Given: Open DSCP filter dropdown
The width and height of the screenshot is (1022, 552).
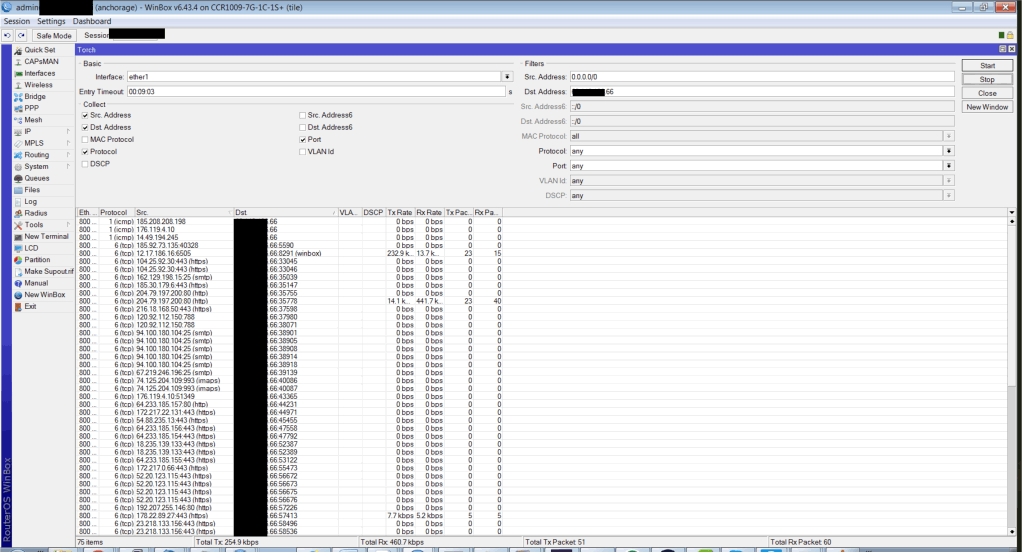Looking at the screenshot, I should point(949,196).
